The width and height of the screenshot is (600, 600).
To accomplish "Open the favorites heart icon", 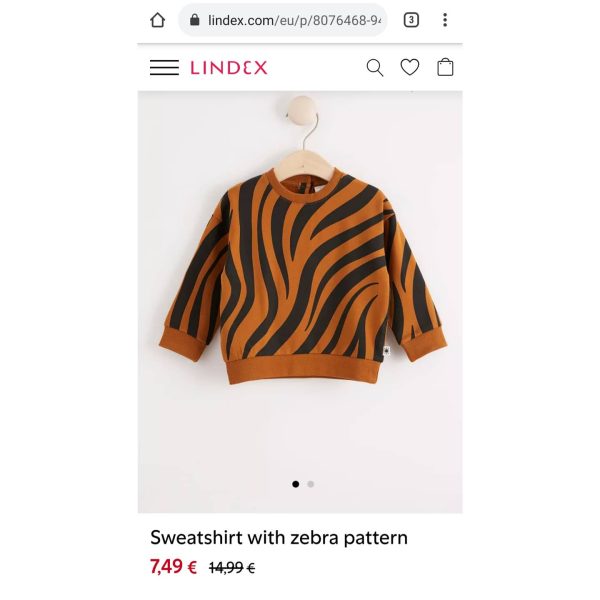I will pos(410,67).
